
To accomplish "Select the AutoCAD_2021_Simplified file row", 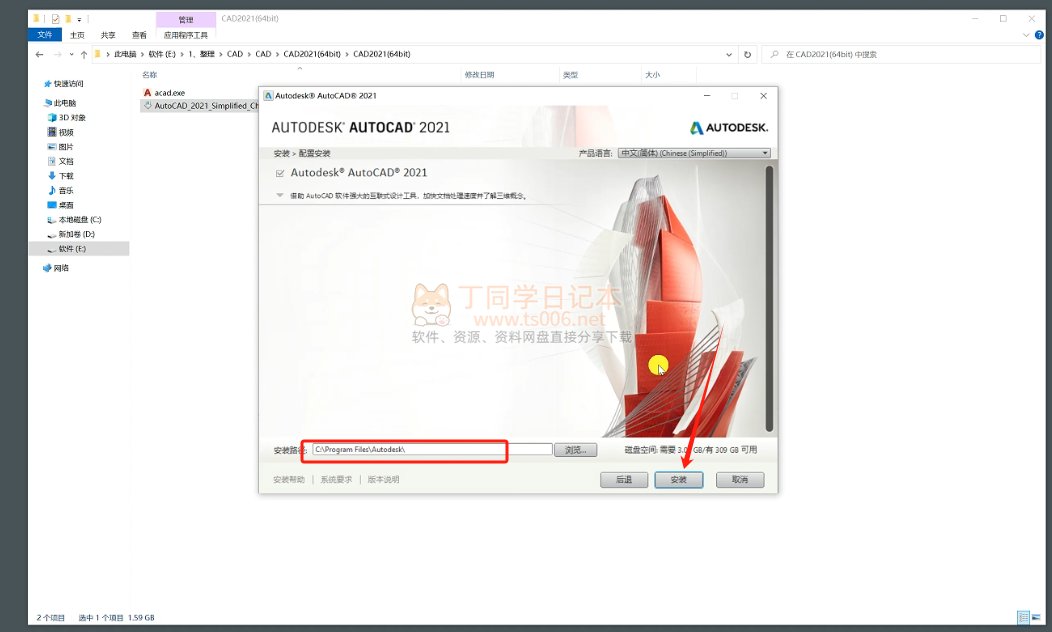I will point(201,106).
